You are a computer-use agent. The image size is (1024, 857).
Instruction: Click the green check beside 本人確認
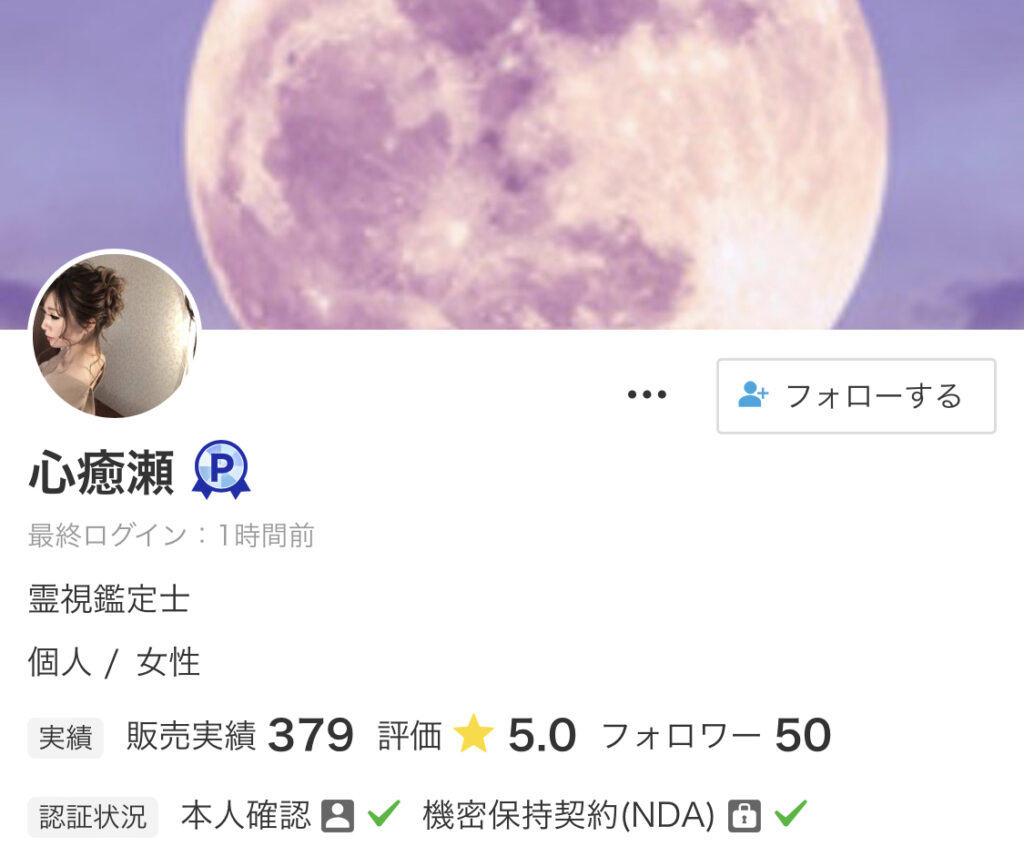coord(383,813)
